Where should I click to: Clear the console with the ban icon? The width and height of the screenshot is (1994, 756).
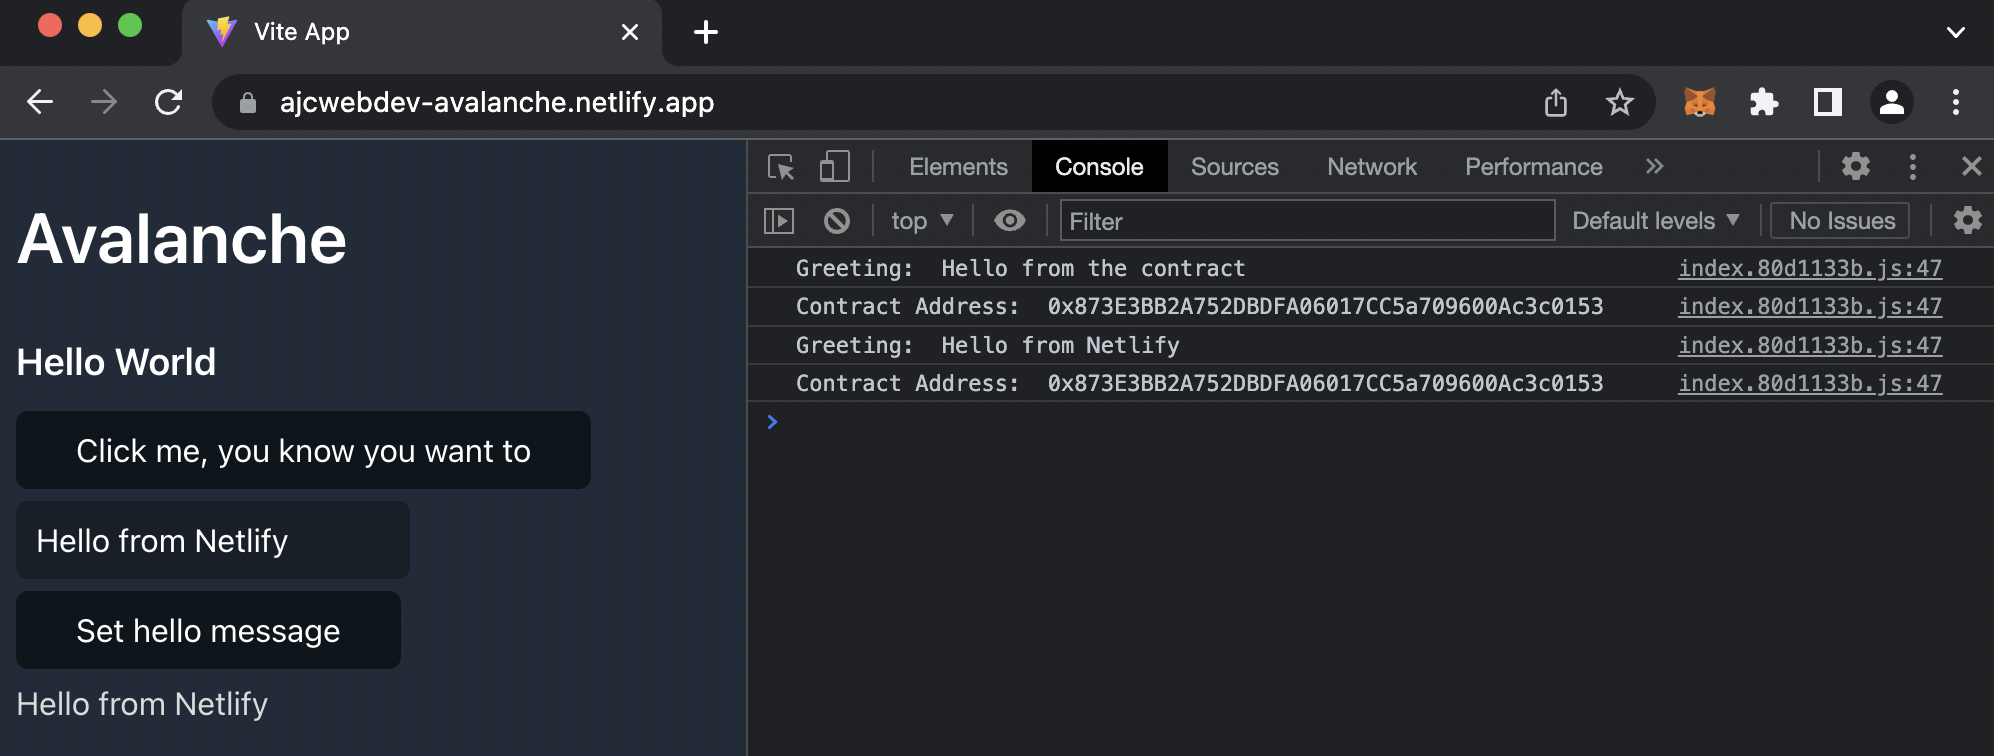[x=837, y=221]
